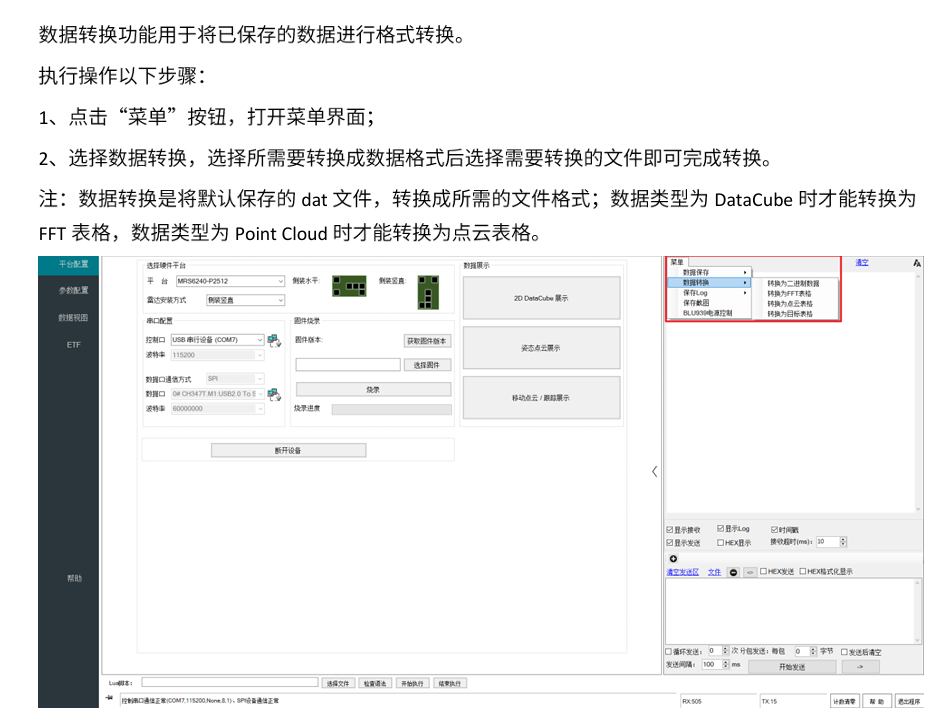Click the 文件 link
The image size is (948, 717).
tap(715, 572)
